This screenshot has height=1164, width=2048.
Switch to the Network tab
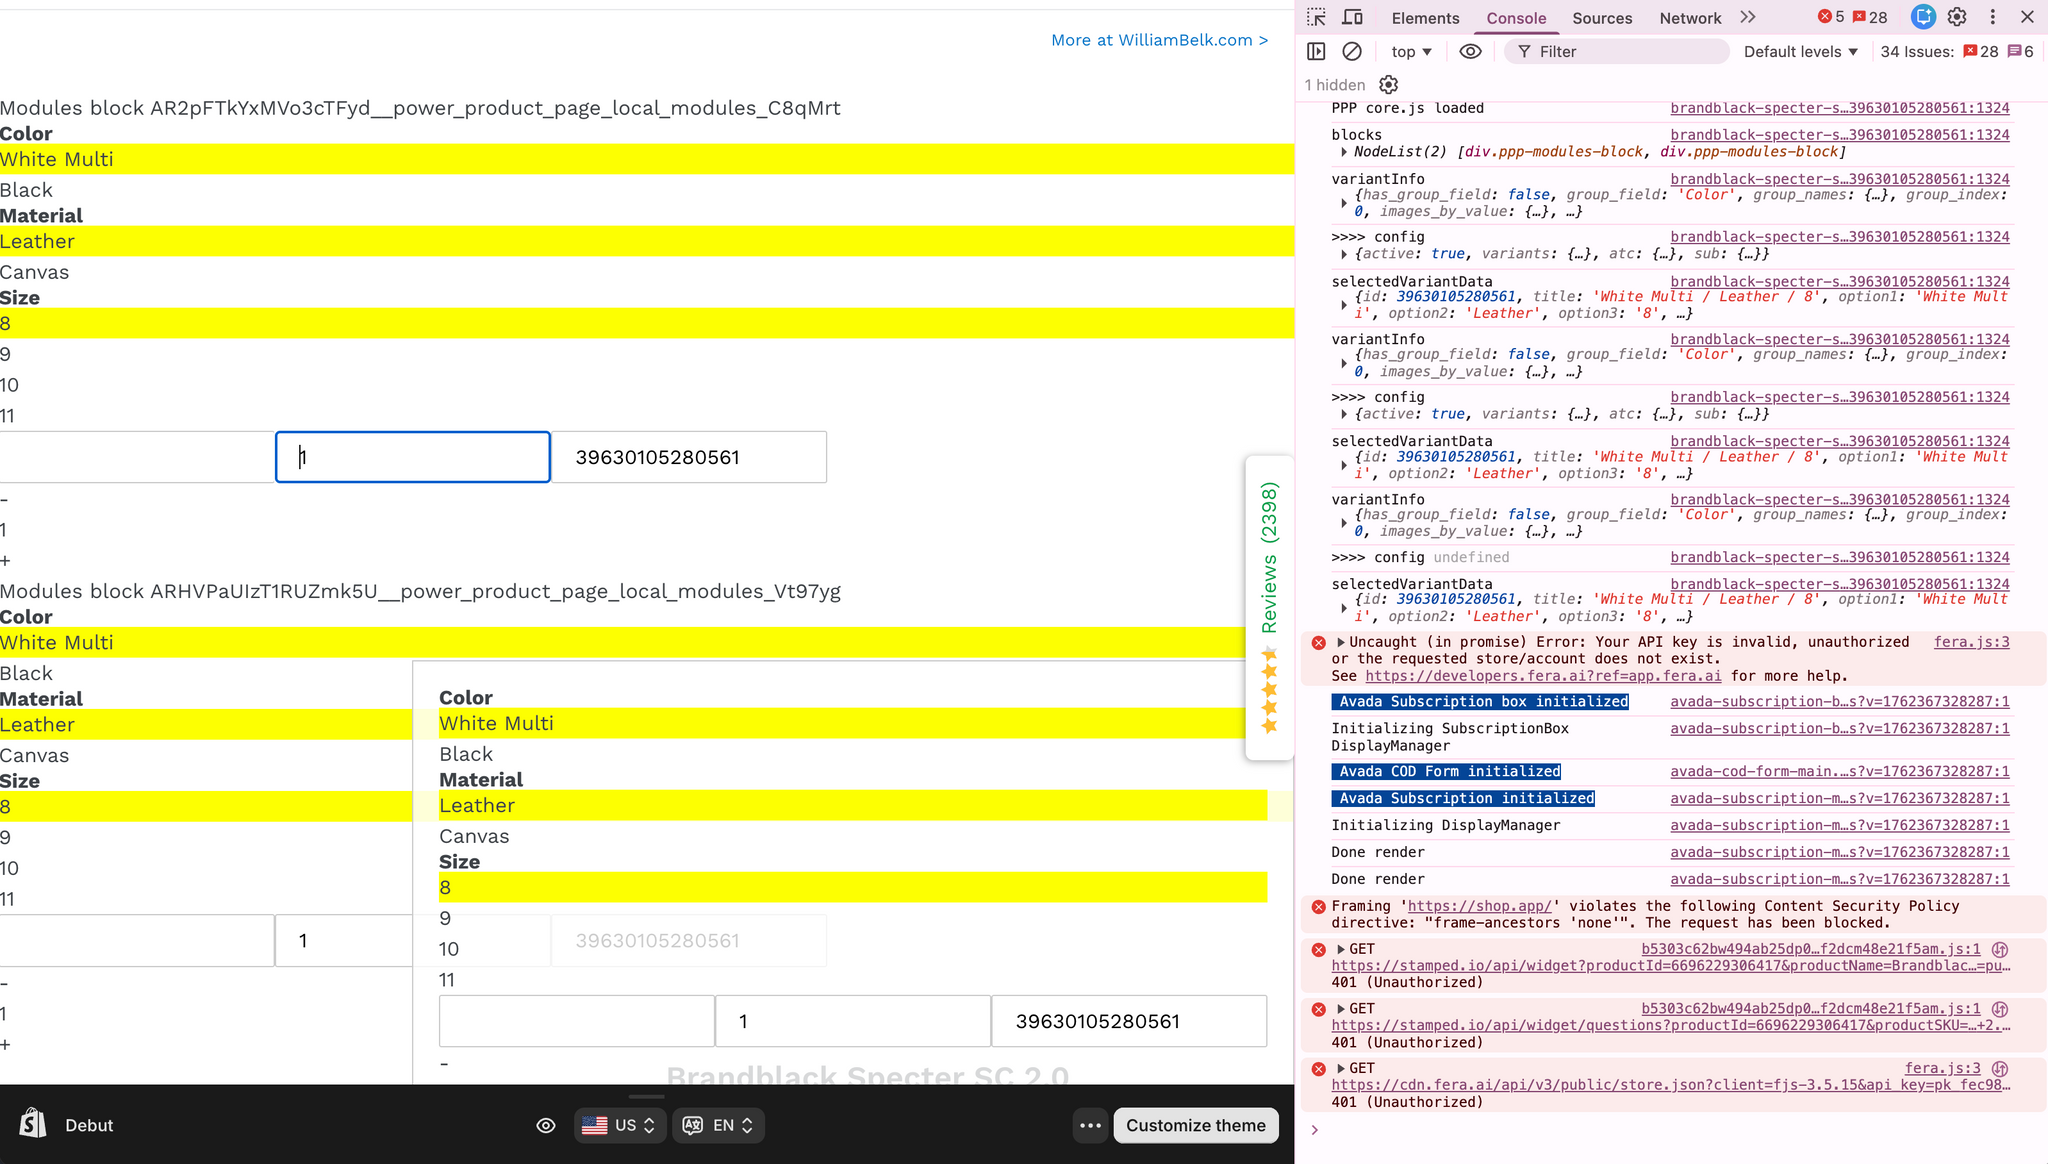click(x=1689, y=18)
